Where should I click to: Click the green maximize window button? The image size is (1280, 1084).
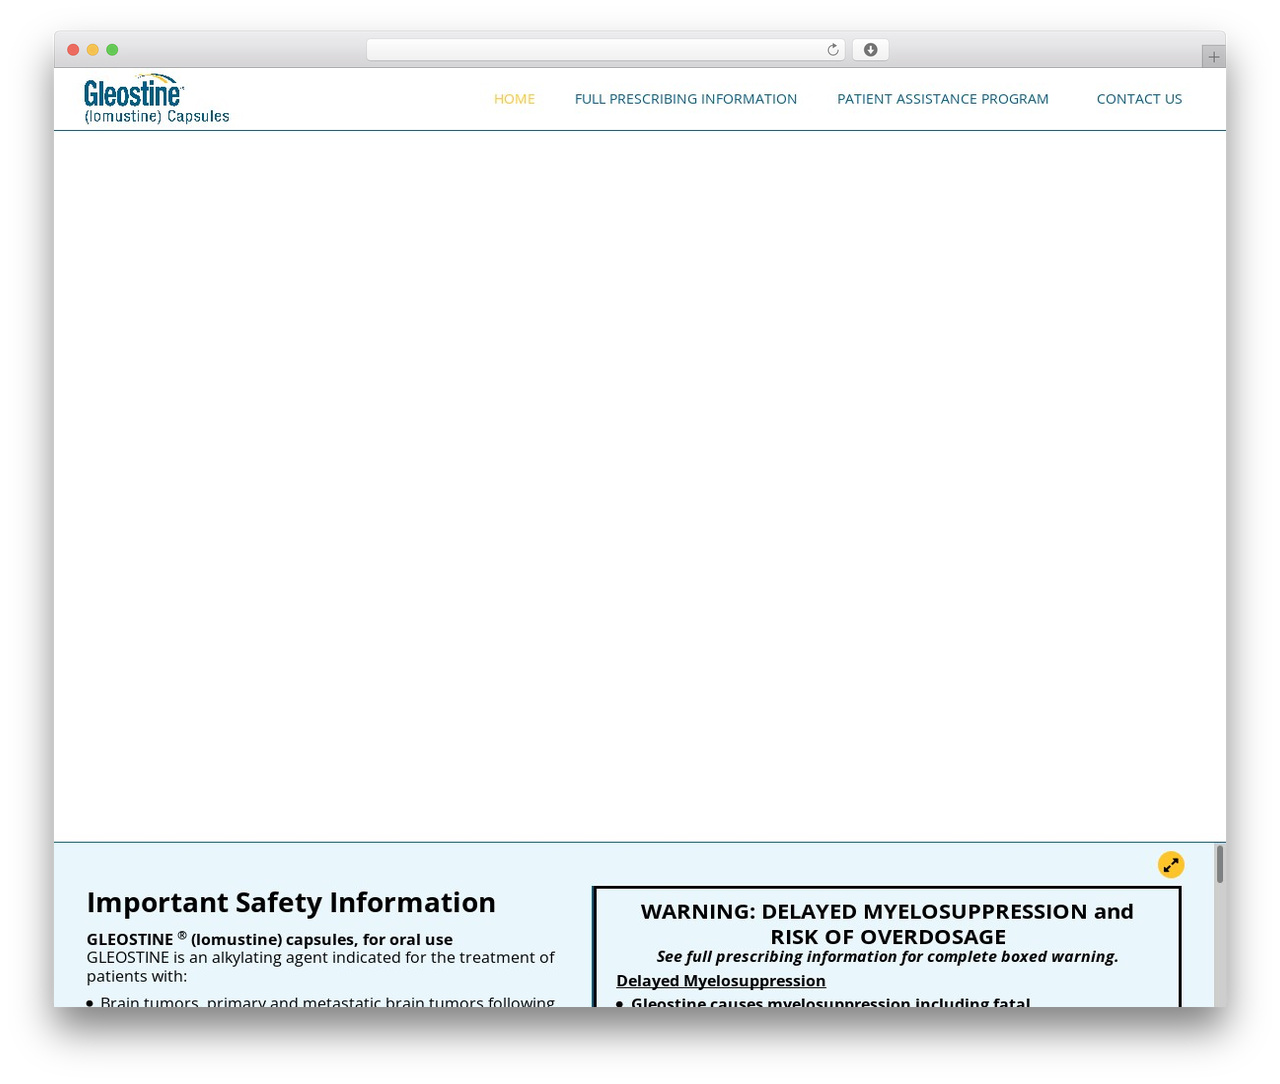(112, 50)
